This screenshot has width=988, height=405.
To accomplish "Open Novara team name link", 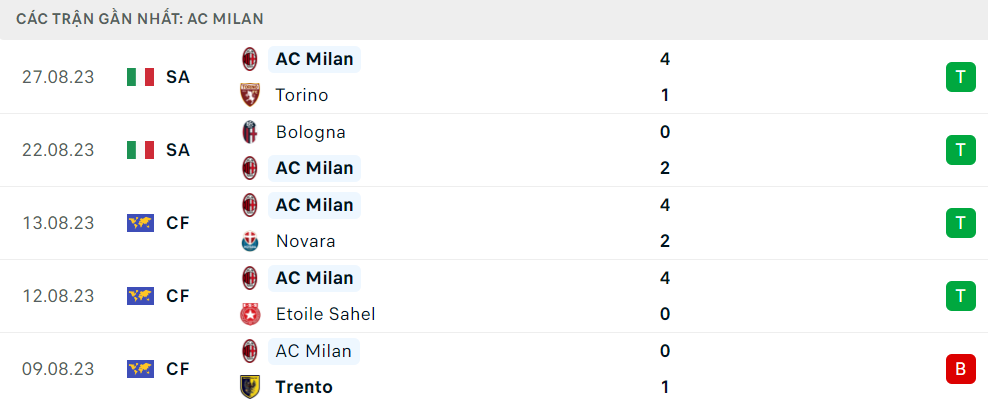I will [x=306, y=241].
